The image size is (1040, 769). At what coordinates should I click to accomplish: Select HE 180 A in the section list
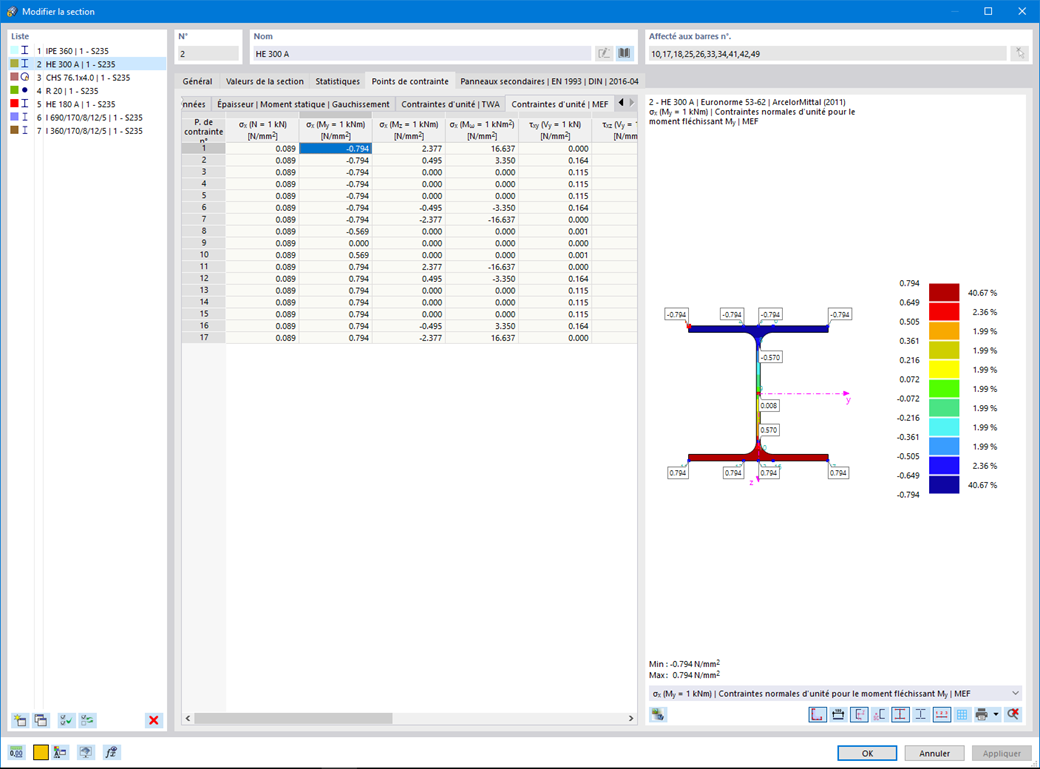(x=87, y=104)
